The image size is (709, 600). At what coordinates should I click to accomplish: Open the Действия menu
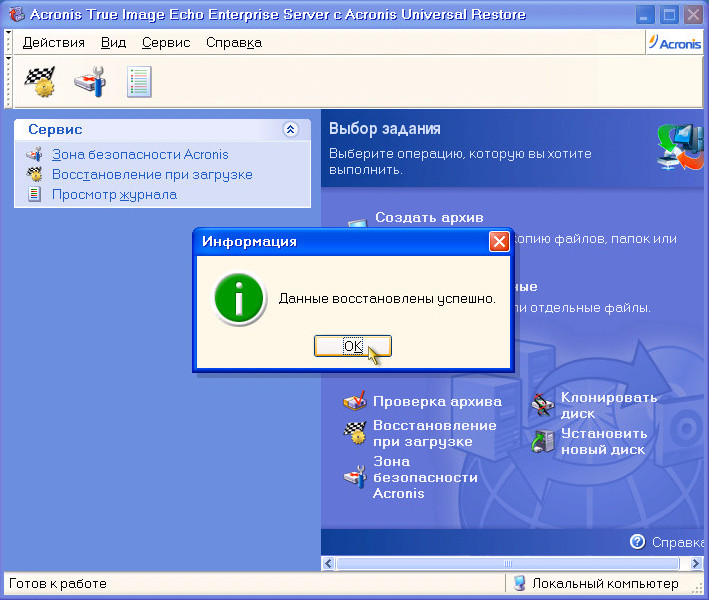tap(54, 43)
